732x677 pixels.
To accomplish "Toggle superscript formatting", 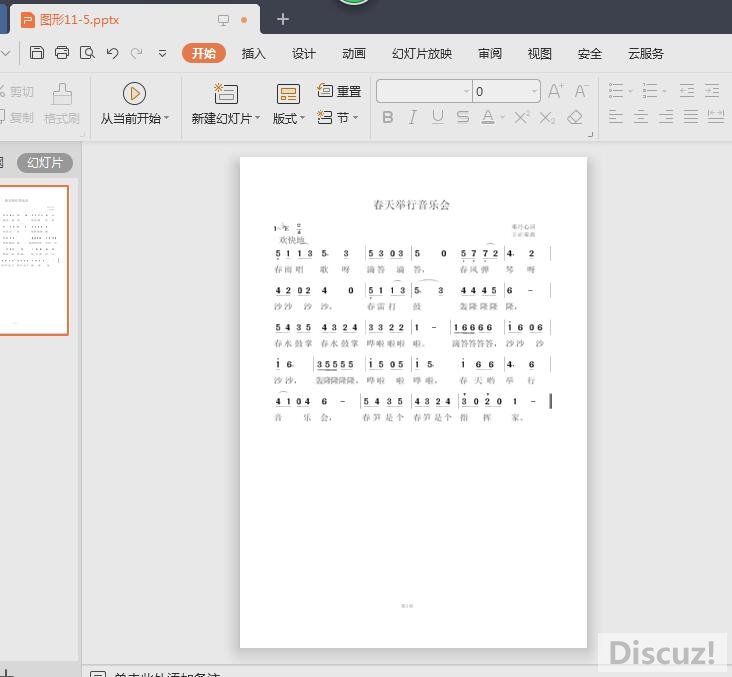I will (522, 117).
